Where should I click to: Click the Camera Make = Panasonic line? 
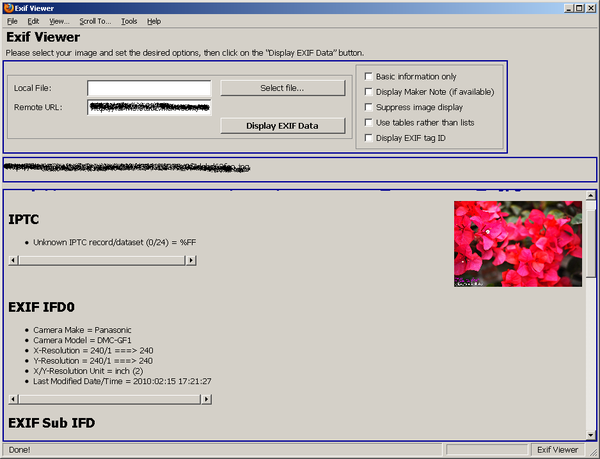point(82,330)
